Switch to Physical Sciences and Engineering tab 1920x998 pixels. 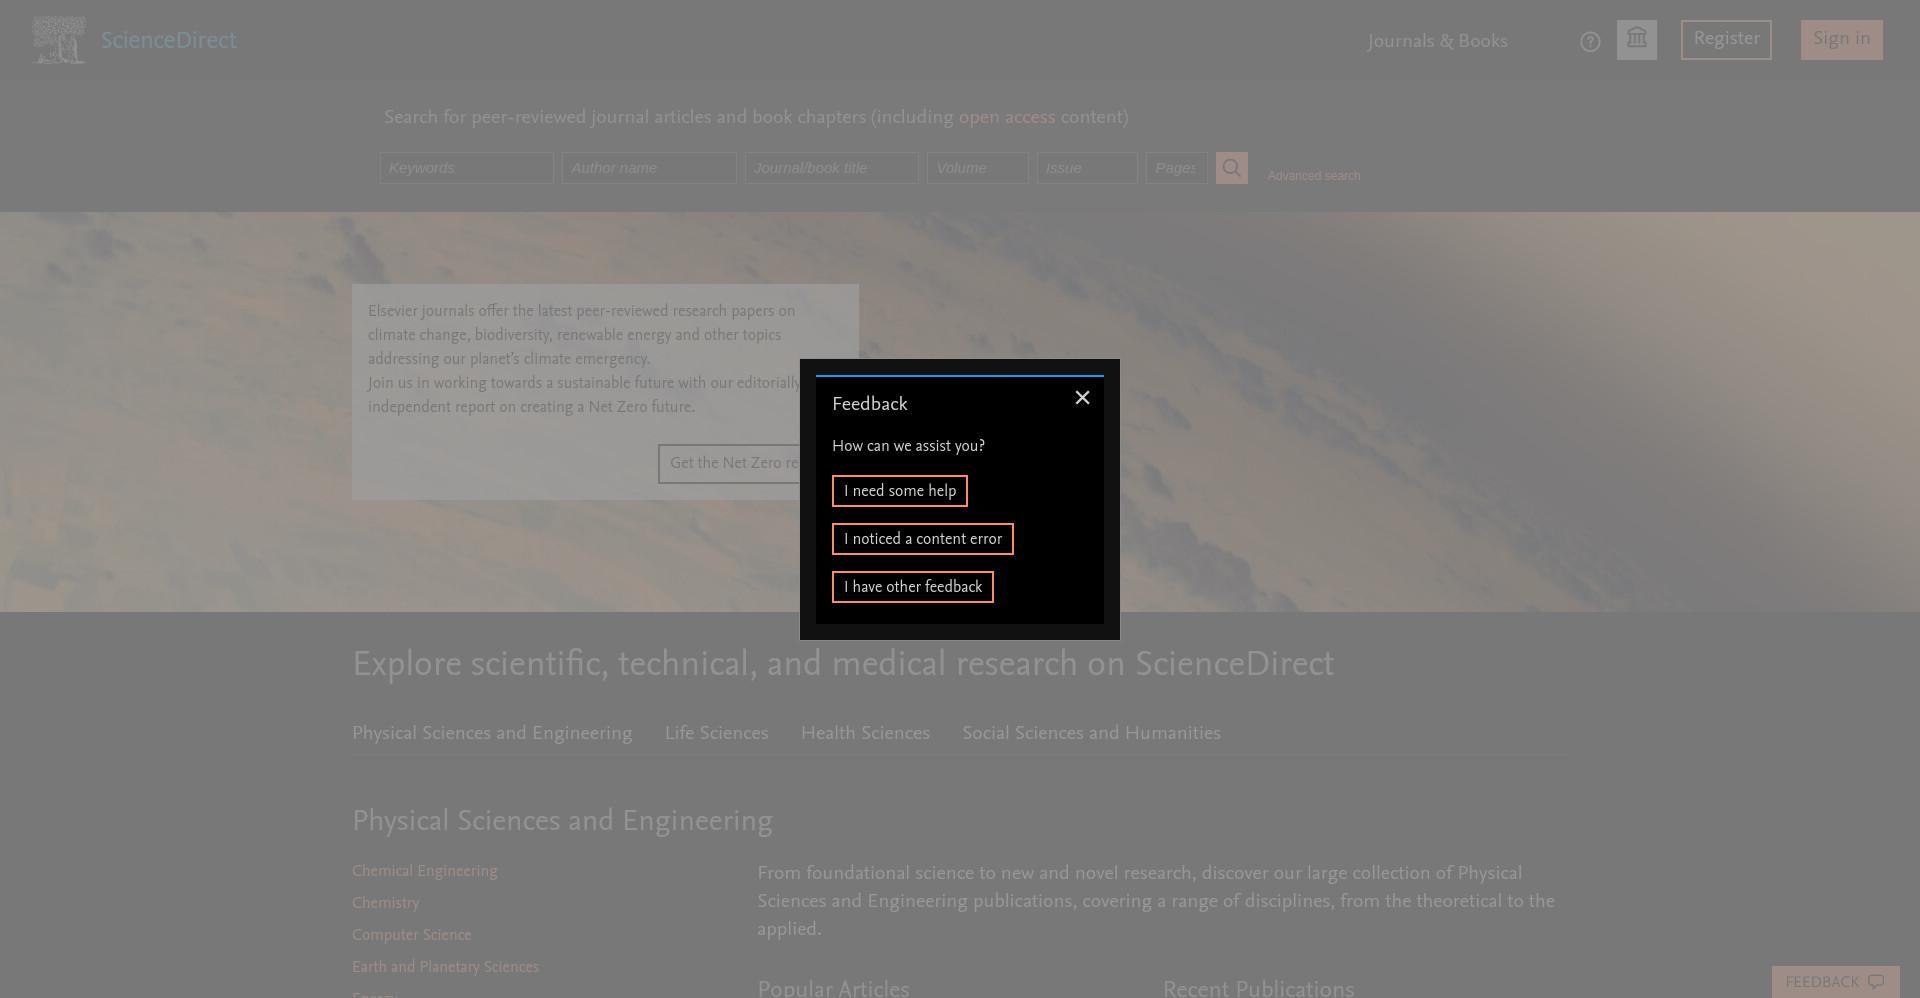(492, 734)
